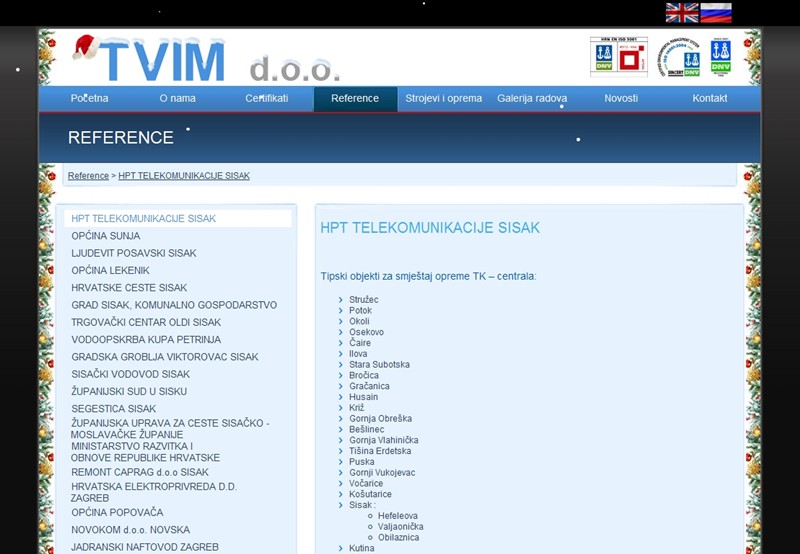
Task: Click the Okoli list entry
Action: 359,321
